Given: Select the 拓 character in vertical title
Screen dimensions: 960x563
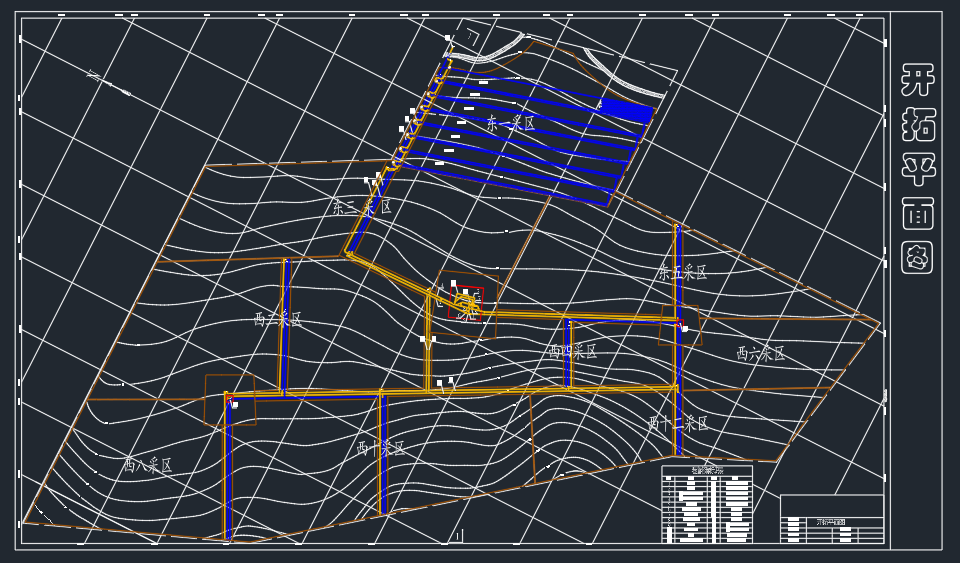Looking at the screenshot, I should pos(917,124).
